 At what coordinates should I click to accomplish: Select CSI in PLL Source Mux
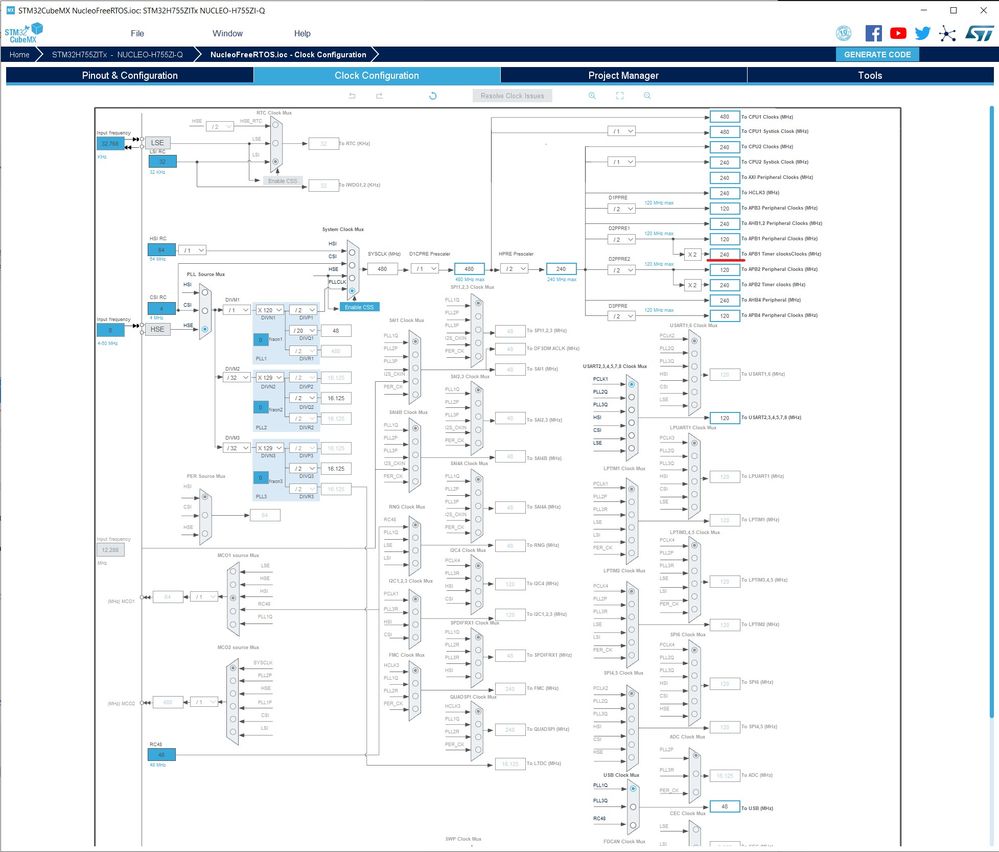click(205, 311)
